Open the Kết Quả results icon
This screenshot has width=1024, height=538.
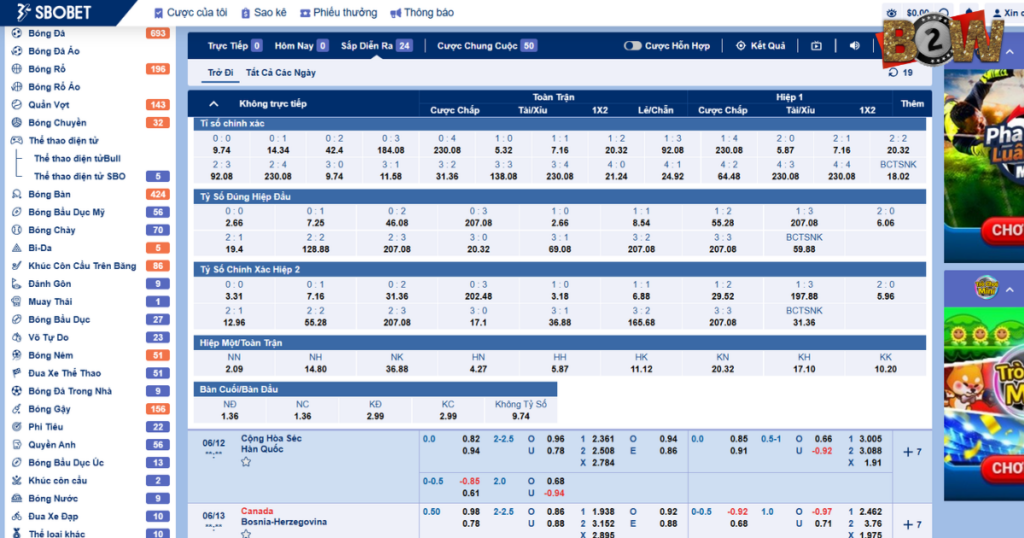741,46
